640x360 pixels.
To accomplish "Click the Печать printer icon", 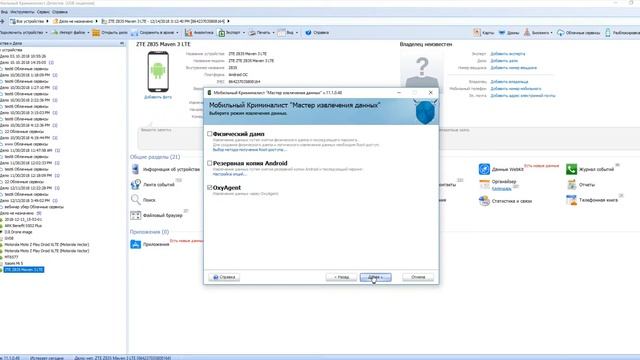I will [x=252, y=33].
